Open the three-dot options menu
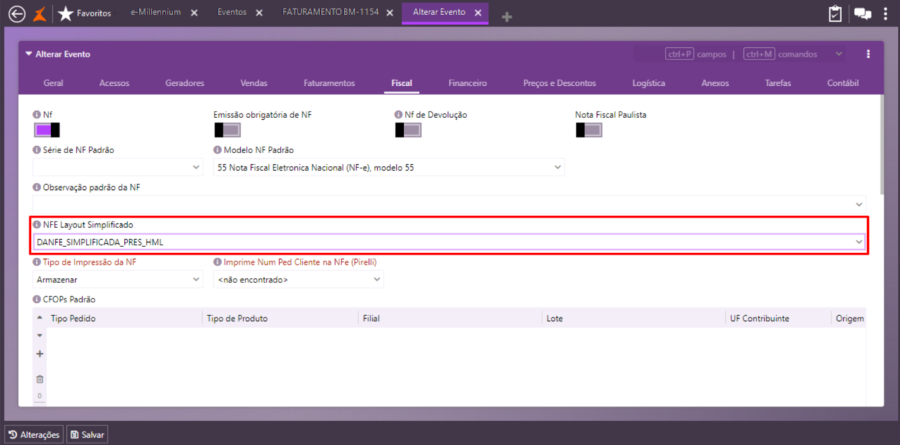This screenshot has width=900, height=445. click(x=868, y=54)
